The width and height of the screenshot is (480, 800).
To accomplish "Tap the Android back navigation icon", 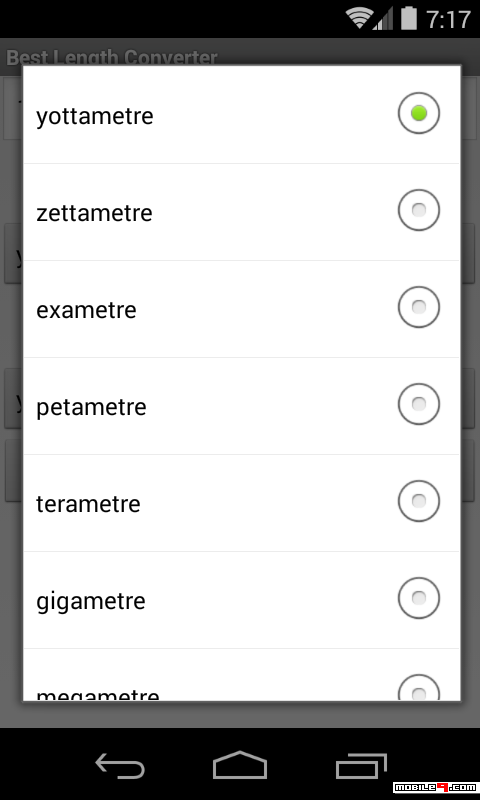I will (120, 766).
